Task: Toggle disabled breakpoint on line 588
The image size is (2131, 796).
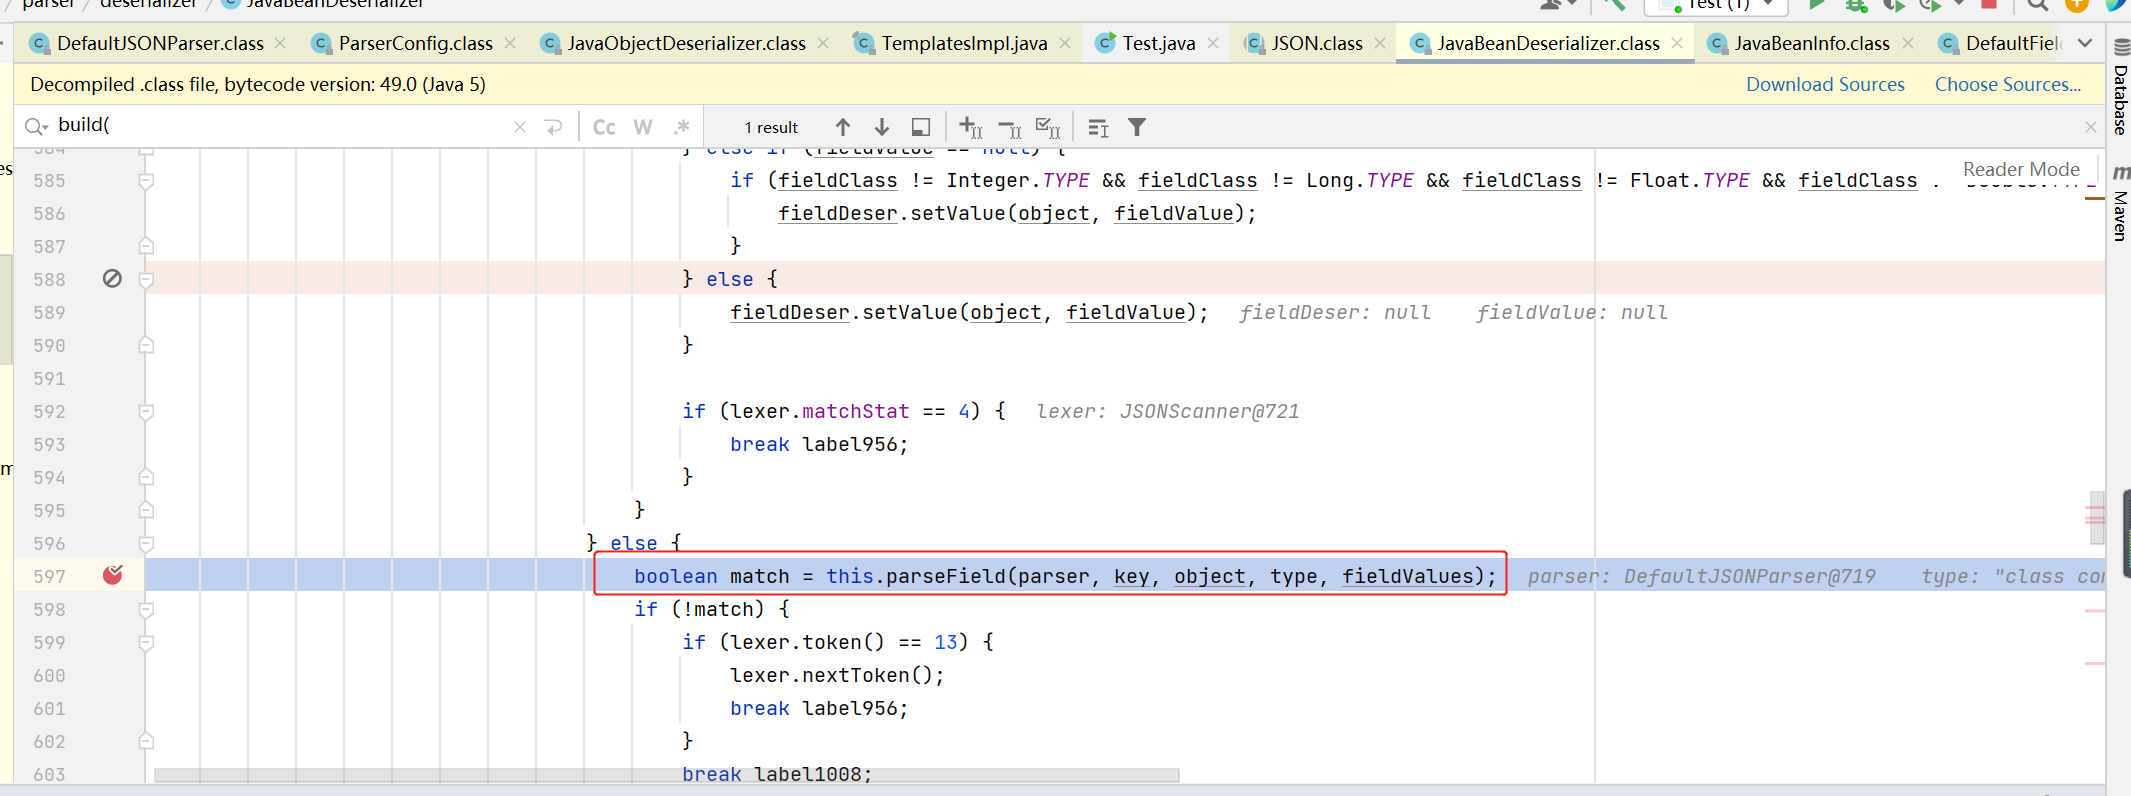Action: [x=112, y=279]
